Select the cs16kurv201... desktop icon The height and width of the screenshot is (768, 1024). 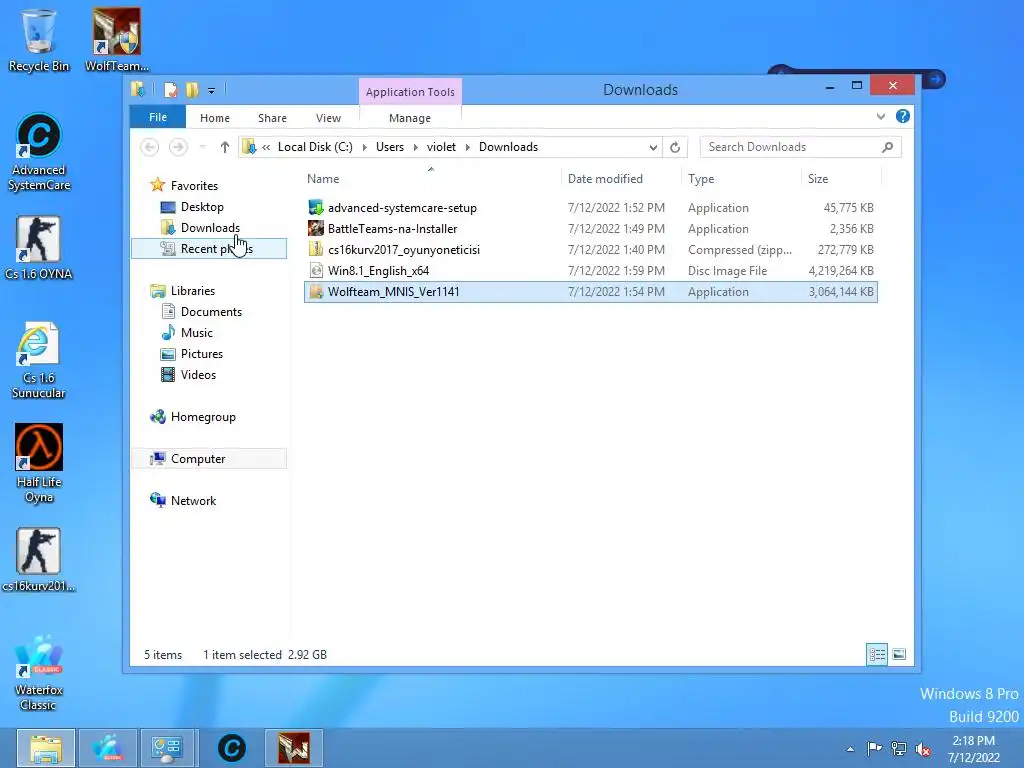tap(39, 560)
